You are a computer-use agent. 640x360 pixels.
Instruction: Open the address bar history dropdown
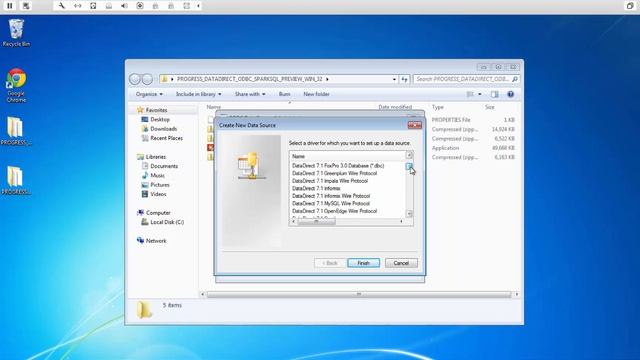pos(394,79)
